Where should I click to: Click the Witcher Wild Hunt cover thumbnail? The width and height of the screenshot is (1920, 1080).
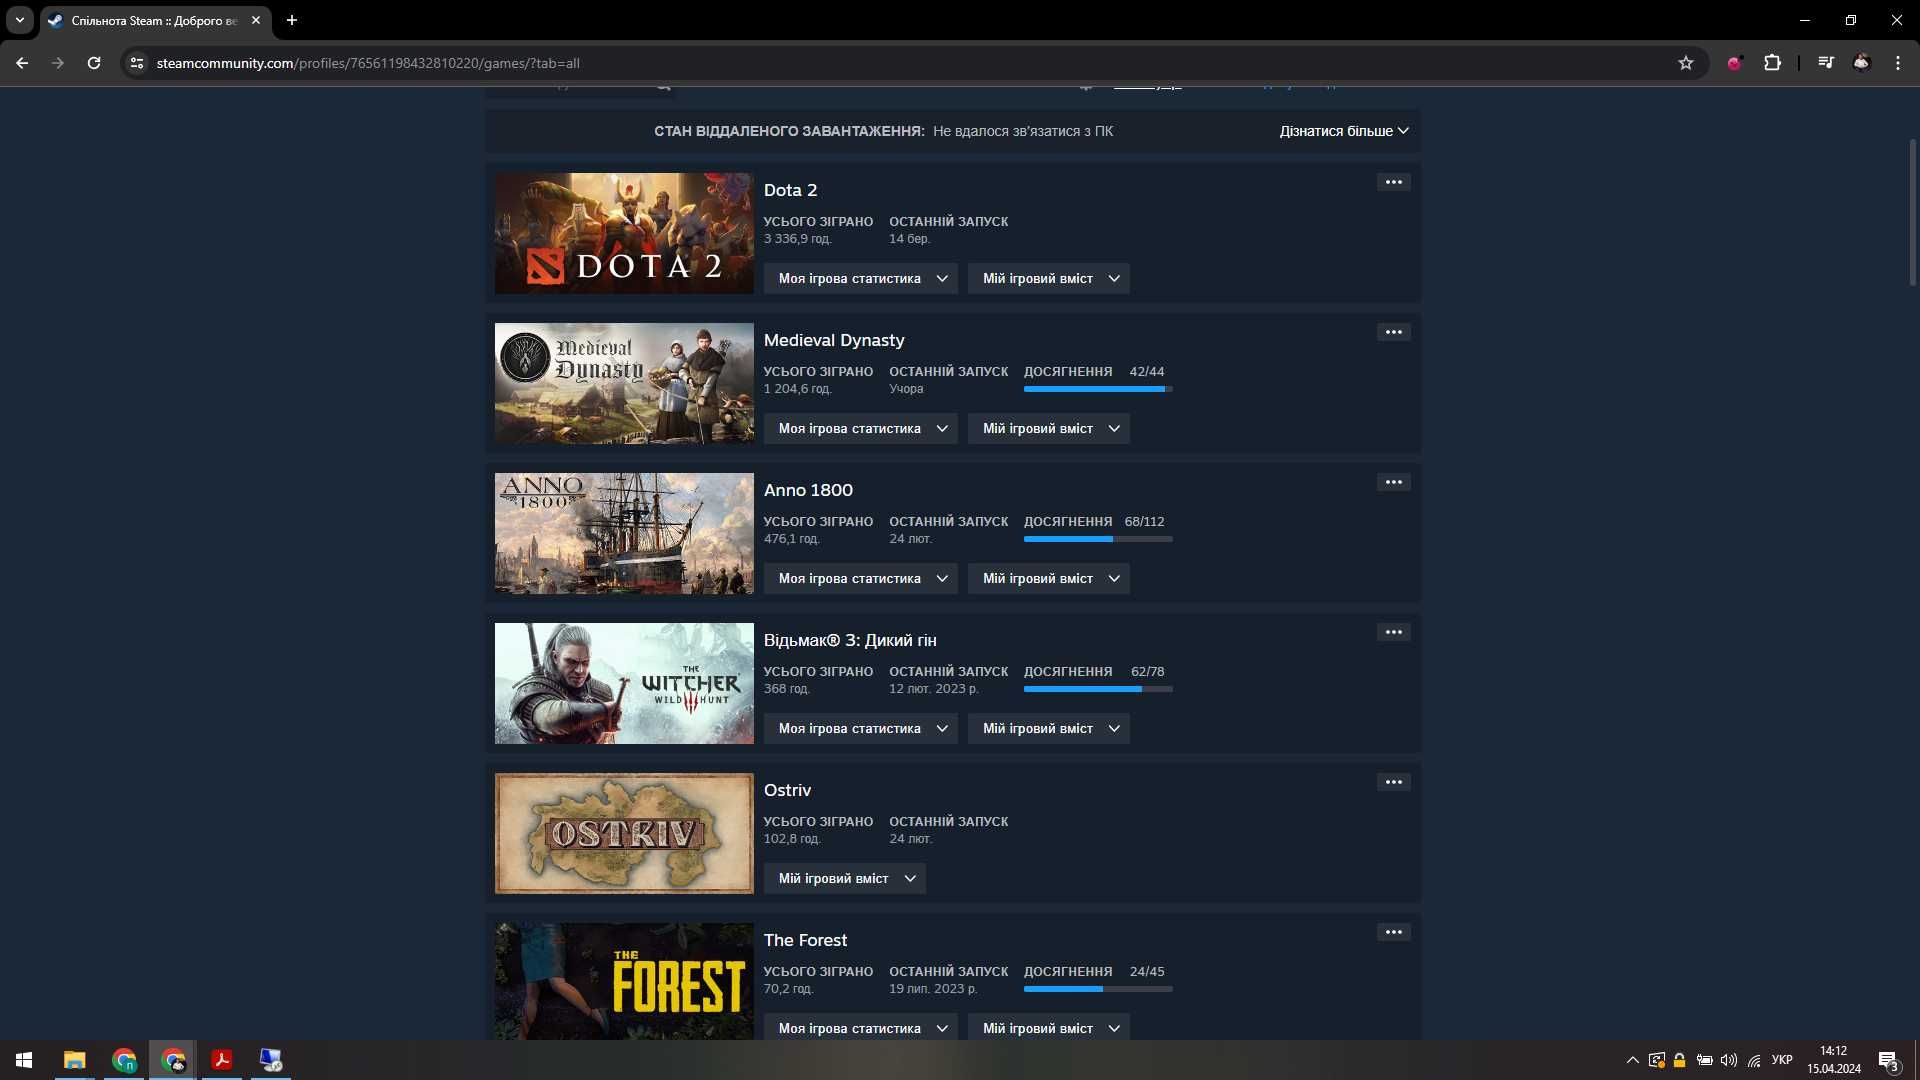point(624,683)
